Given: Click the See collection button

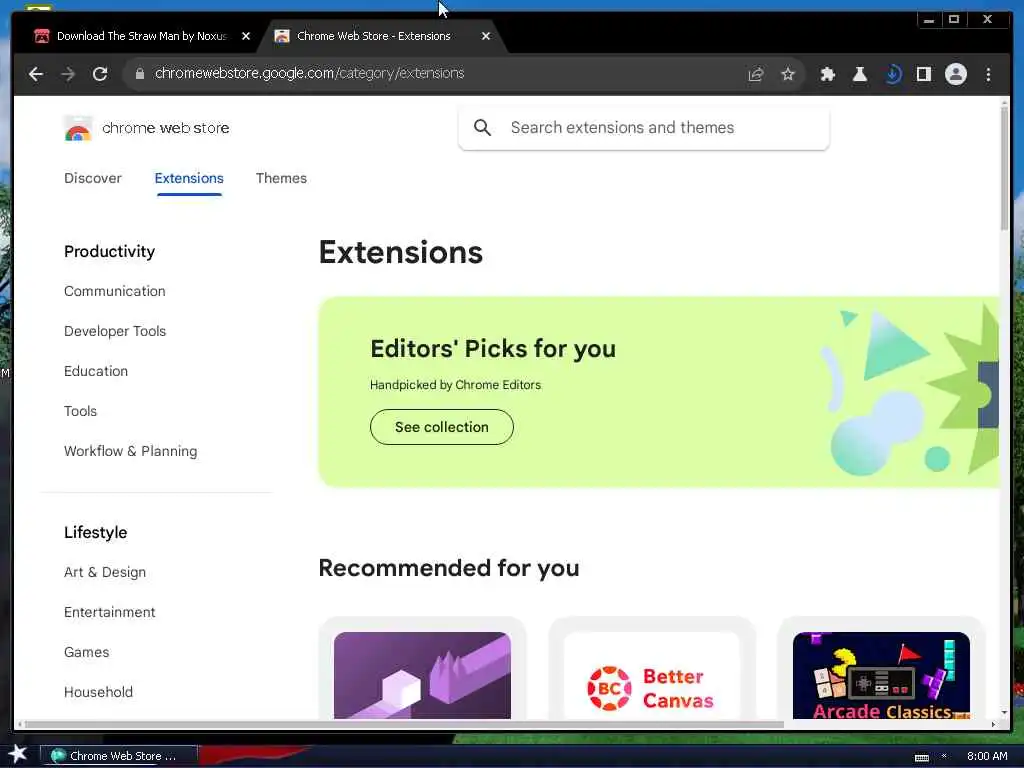Looking at the screenshot, I should tap(441, 427).
